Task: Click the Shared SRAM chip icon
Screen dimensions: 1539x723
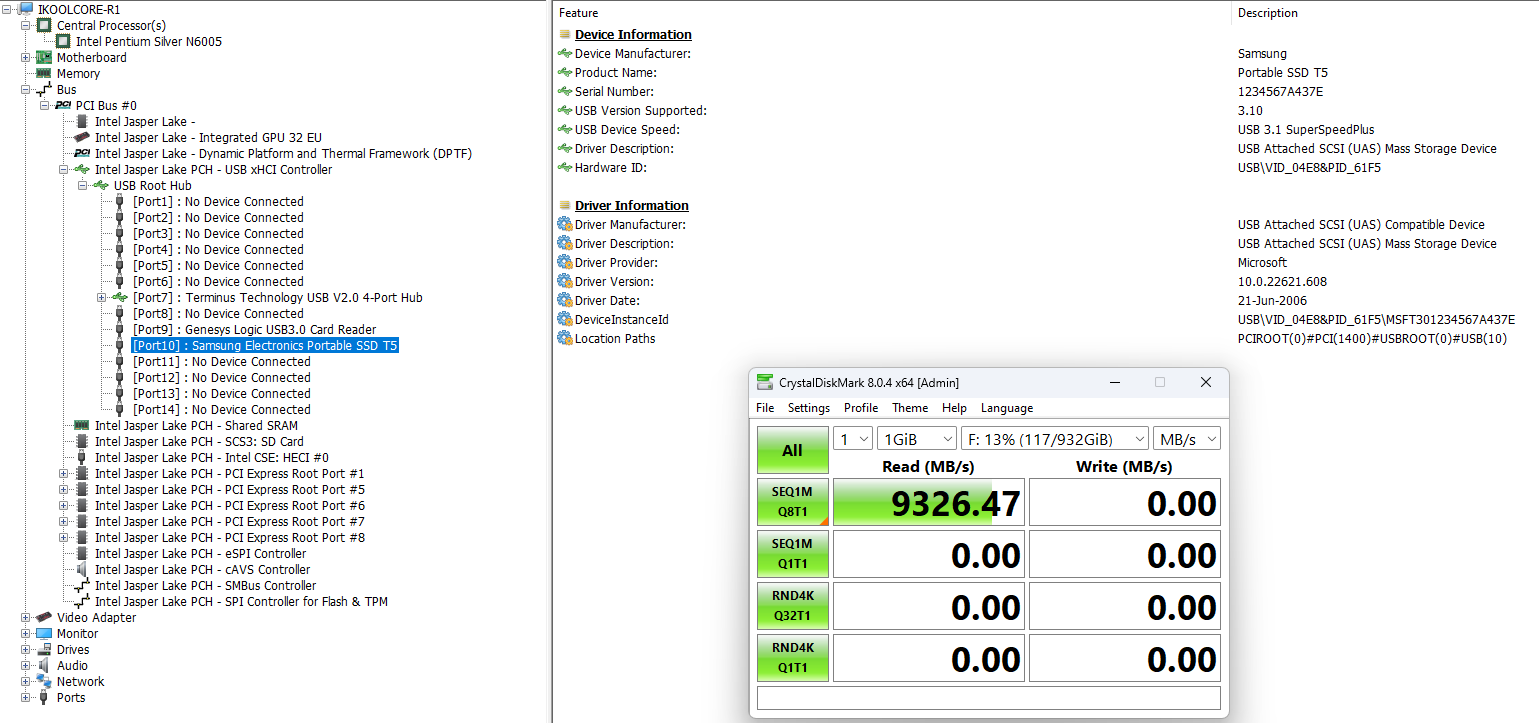Action: [x=82, y=425]
